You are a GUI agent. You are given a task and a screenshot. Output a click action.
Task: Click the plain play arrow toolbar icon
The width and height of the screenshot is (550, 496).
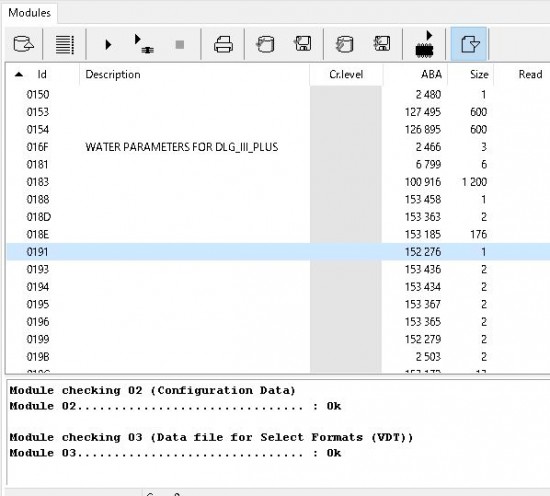tap(108, 45)
